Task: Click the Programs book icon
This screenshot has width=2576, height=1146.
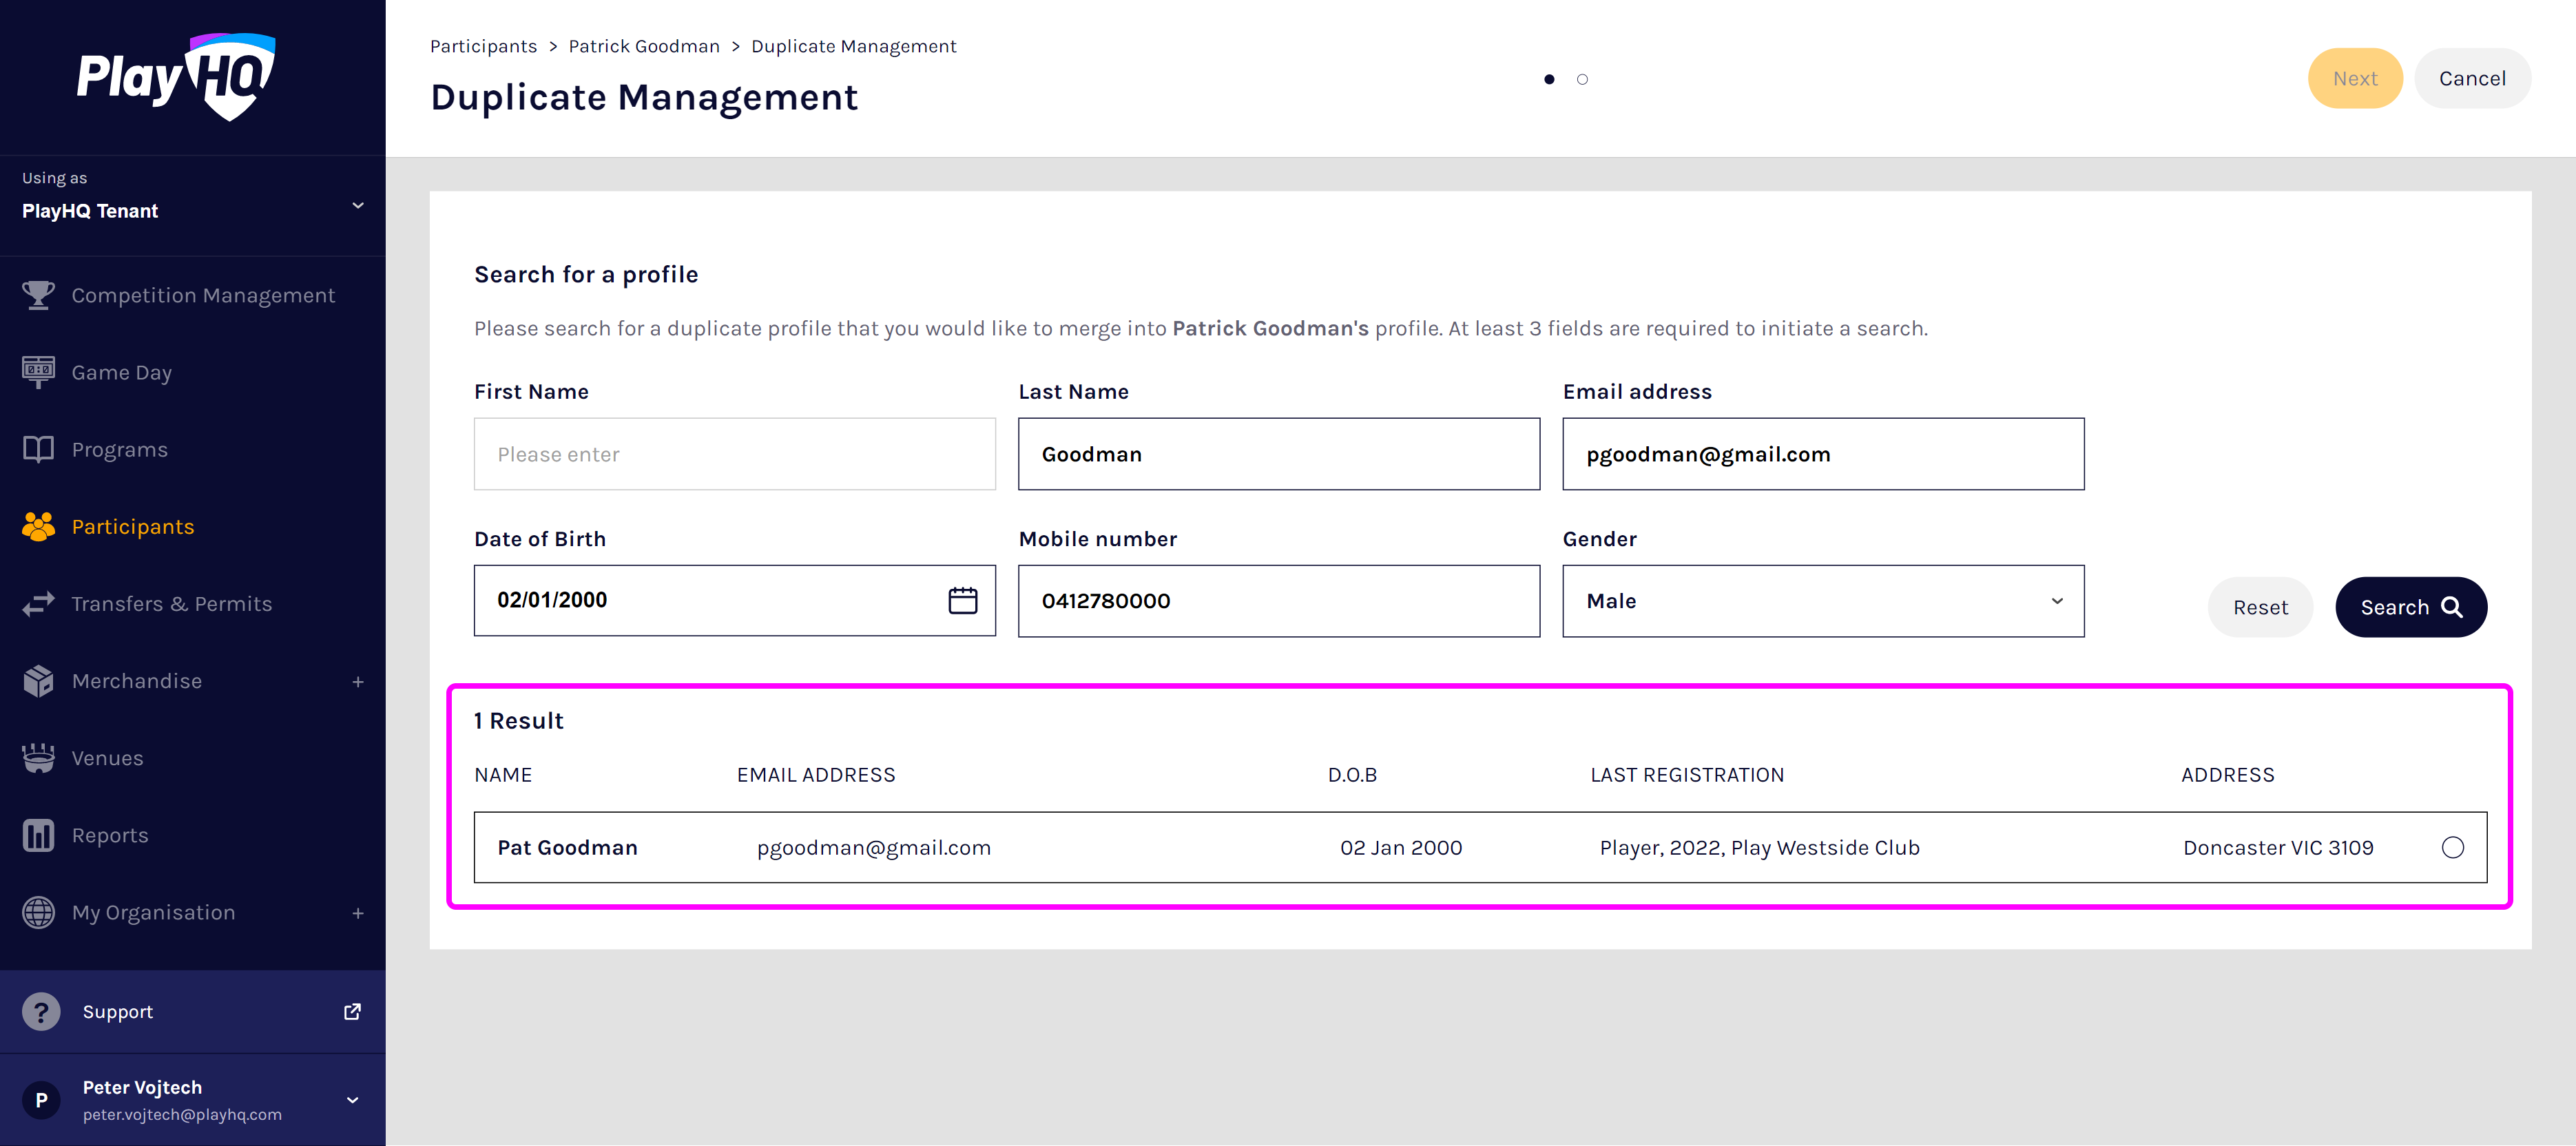Action: 38,449
